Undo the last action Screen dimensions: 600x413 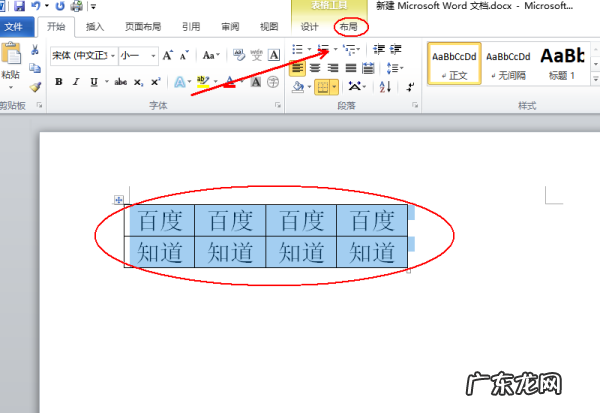click(36, 6)
